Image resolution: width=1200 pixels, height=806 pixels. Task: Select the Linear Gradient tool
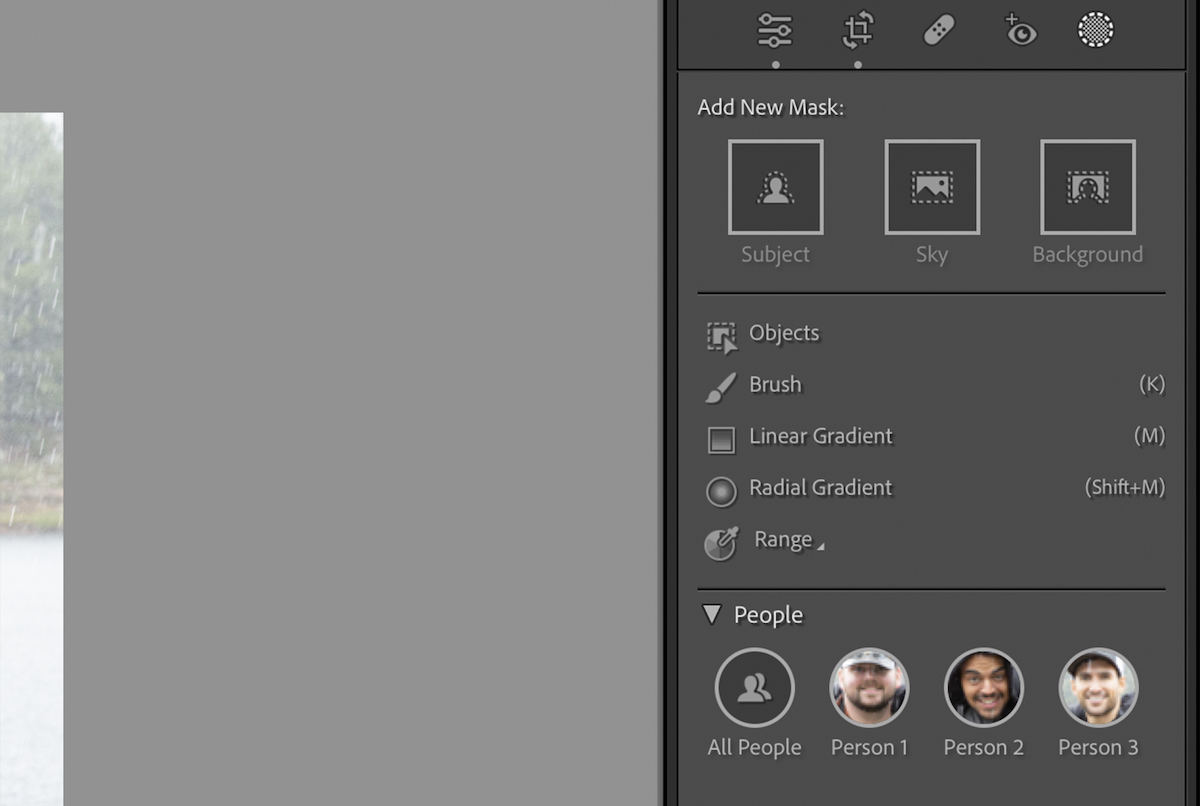point(820,437)
